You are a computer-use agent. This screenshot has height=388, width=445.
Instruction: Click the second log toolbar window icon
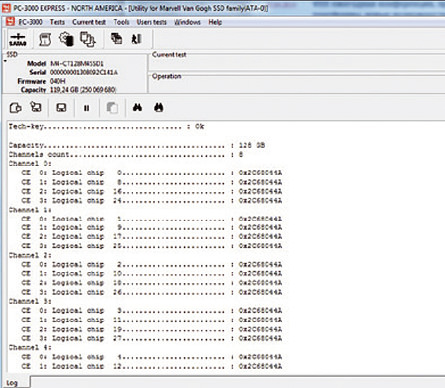tap(36, 107)
